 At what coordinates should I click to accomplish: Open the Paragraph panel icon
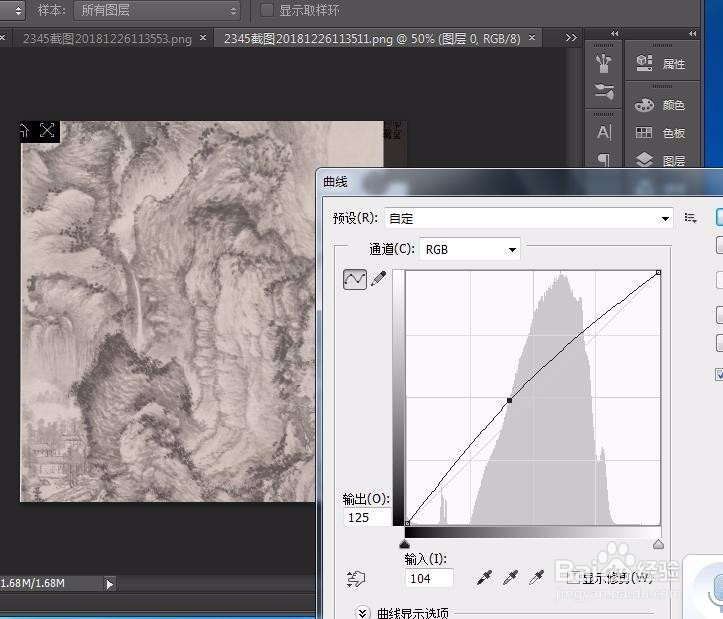tap(604, 160)
